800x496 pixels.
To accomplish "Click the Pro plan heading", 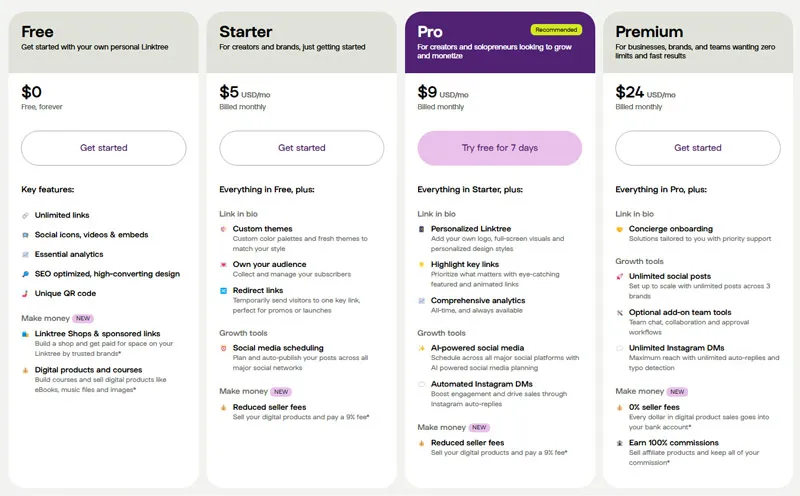I will click(x=430, y=32).
